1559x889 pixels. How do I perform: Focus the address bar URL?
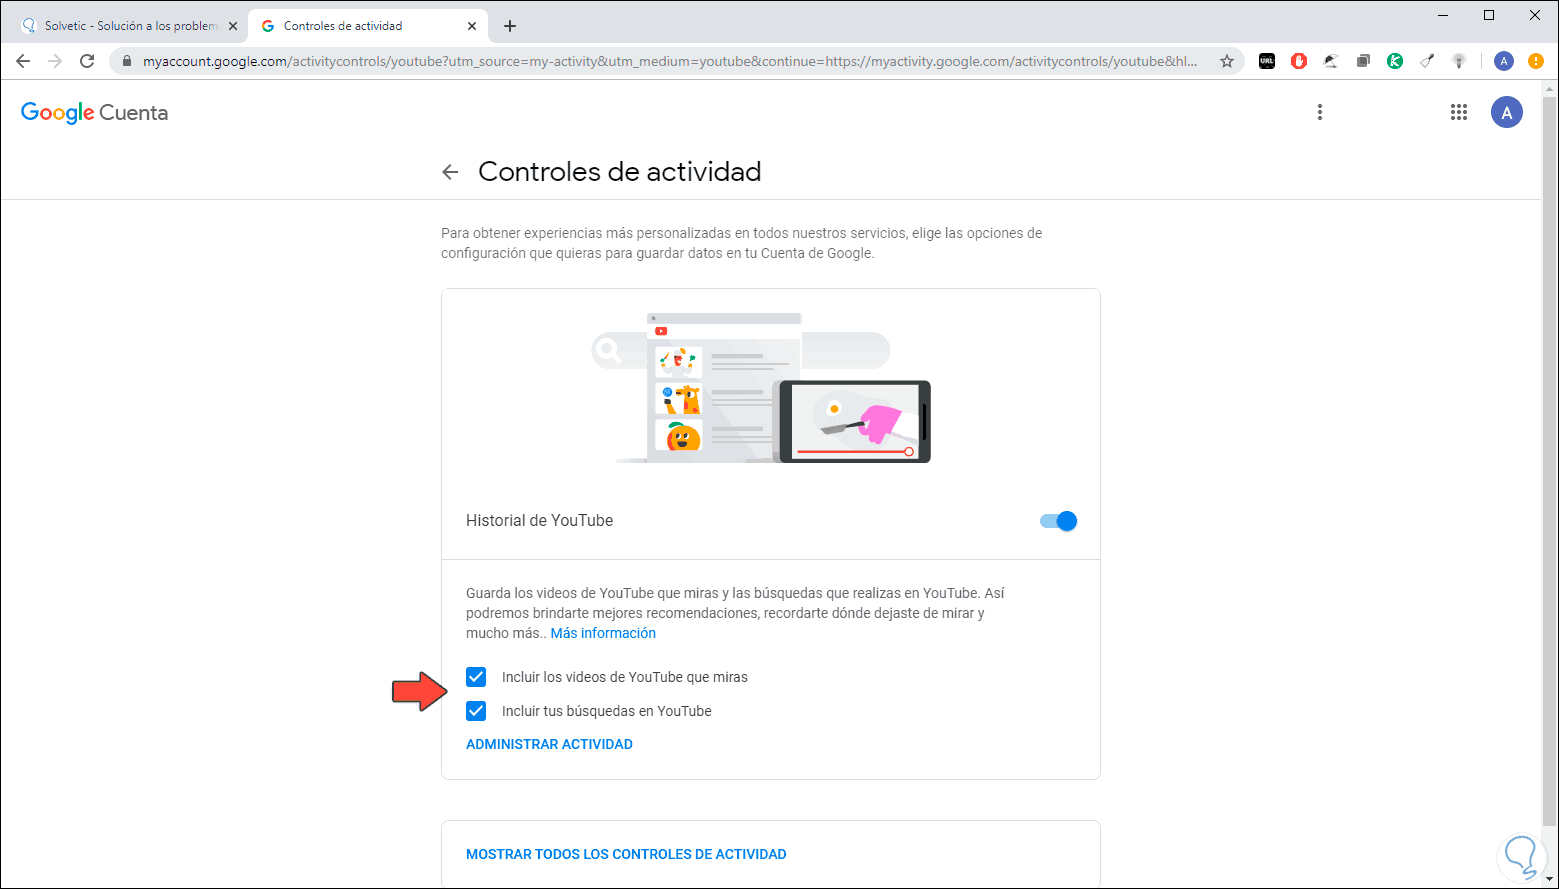[x=670, y=61]
